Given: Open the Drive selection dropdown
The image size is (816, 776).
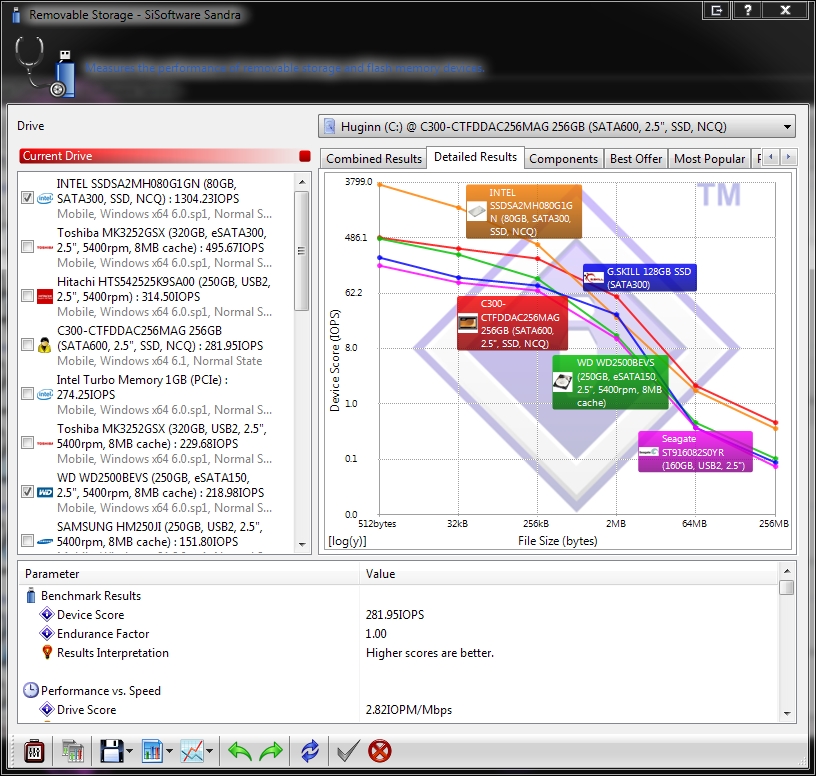Looking at the screenshot, I should [x=557, y=126].
